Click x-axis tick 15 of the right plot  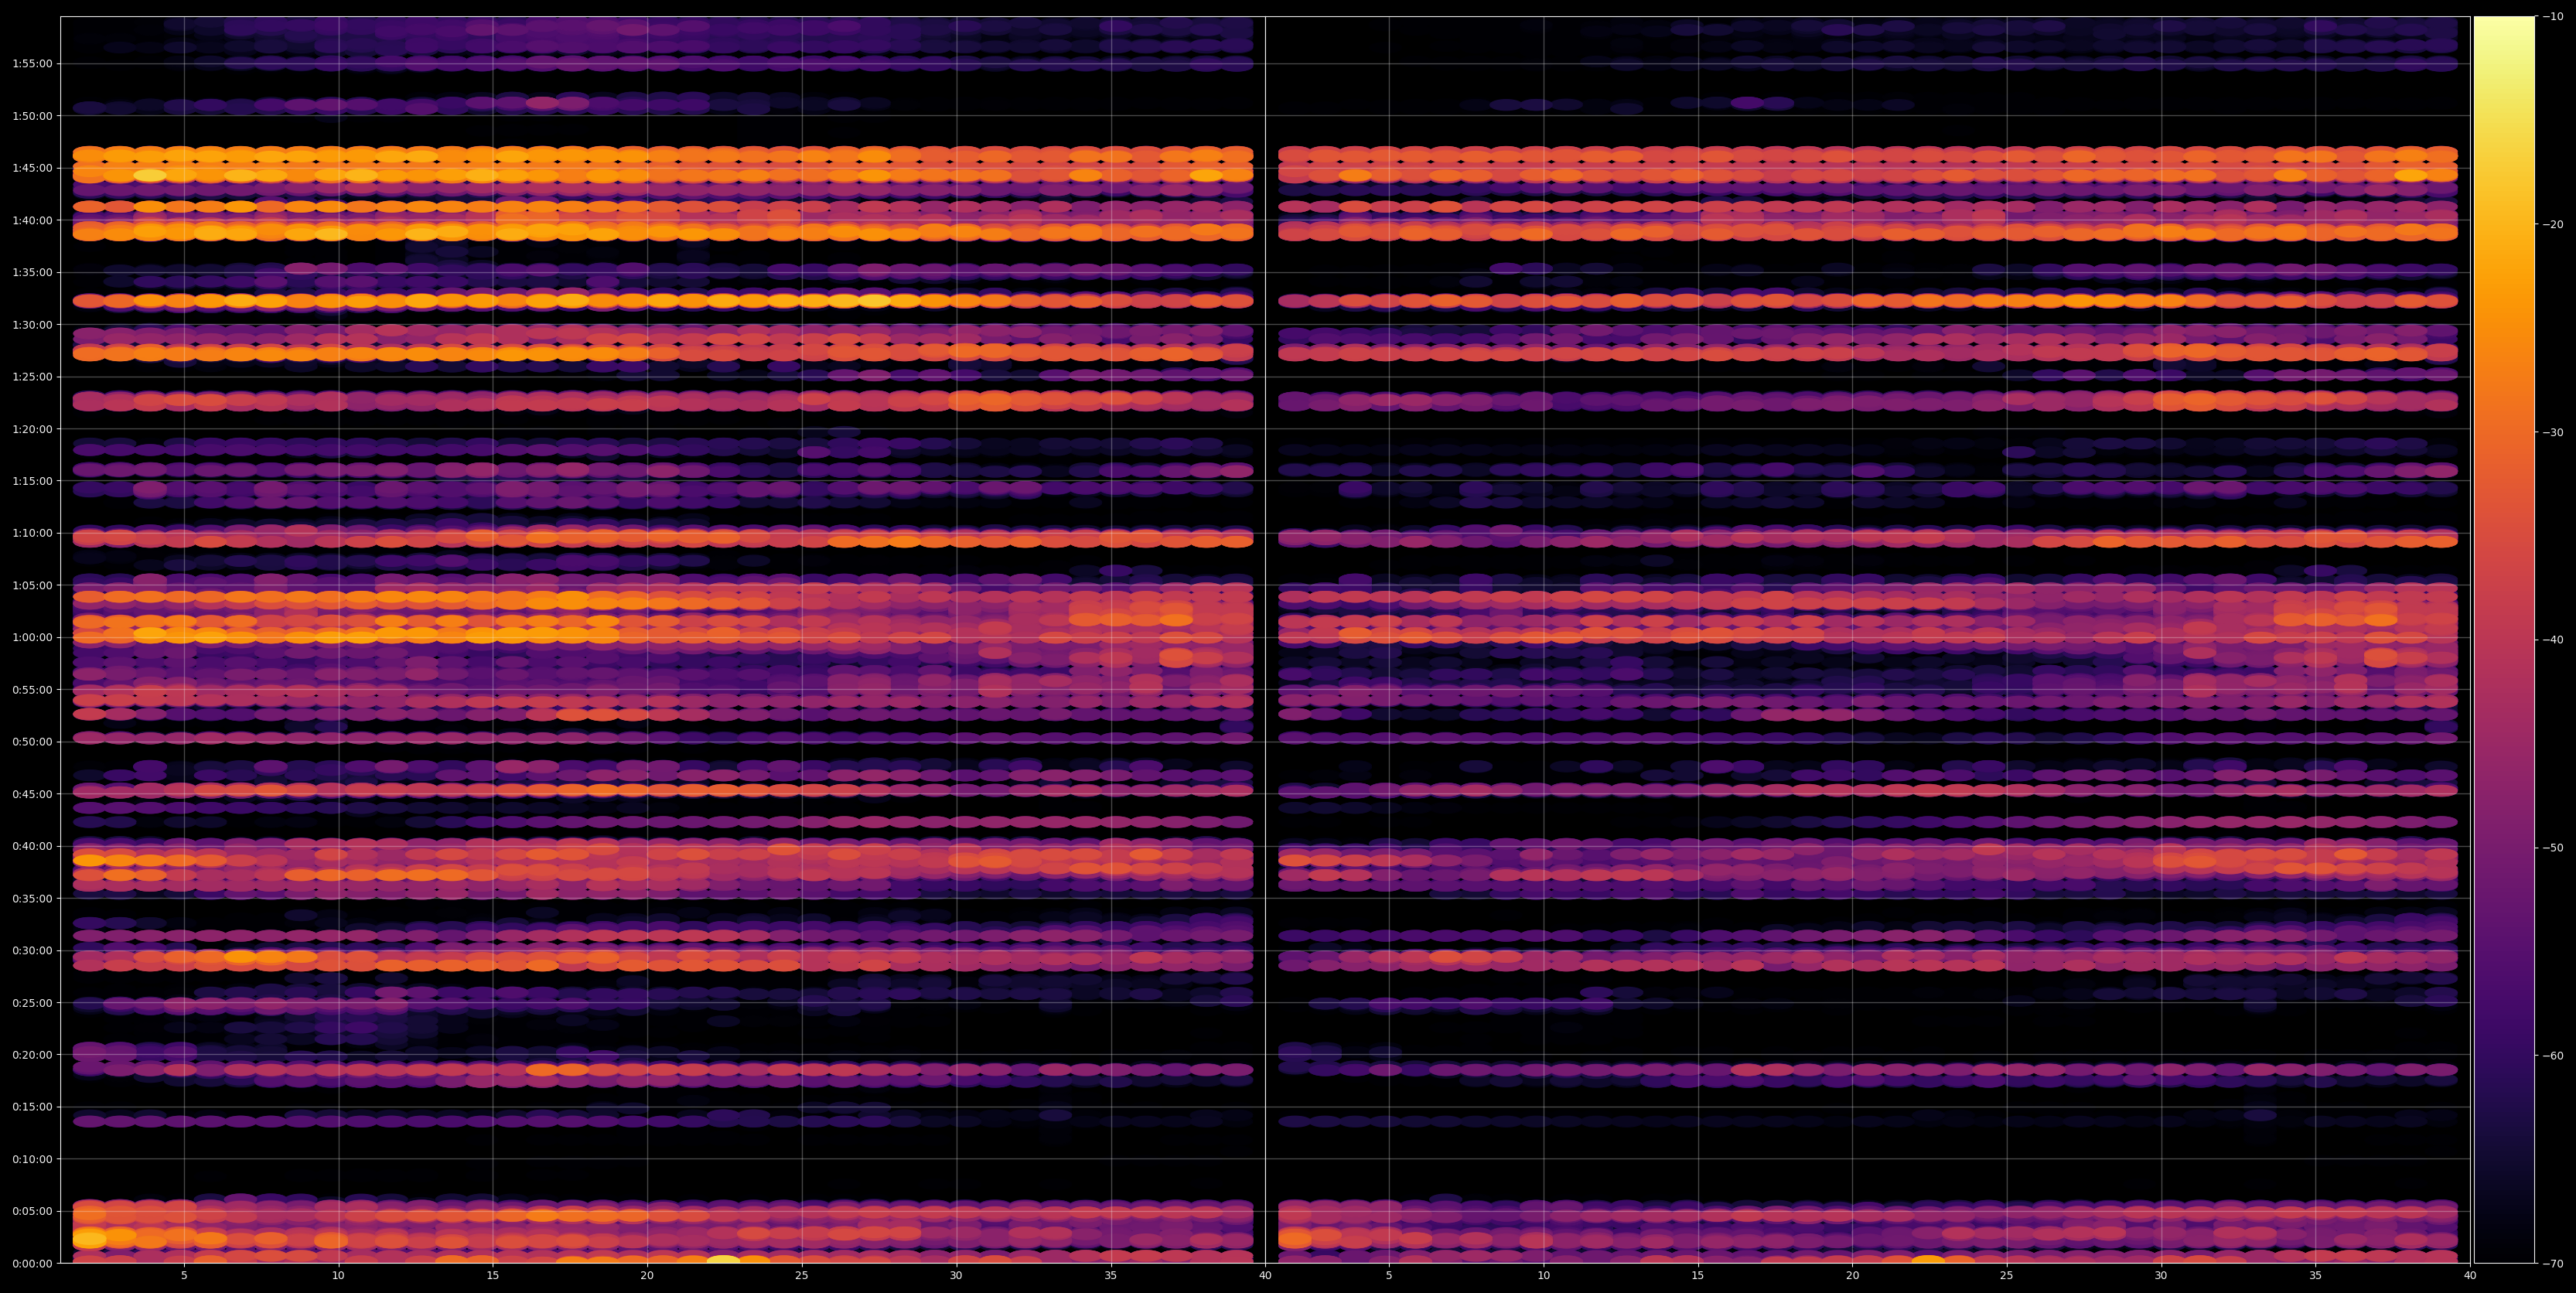(x=1698, y=1276)
